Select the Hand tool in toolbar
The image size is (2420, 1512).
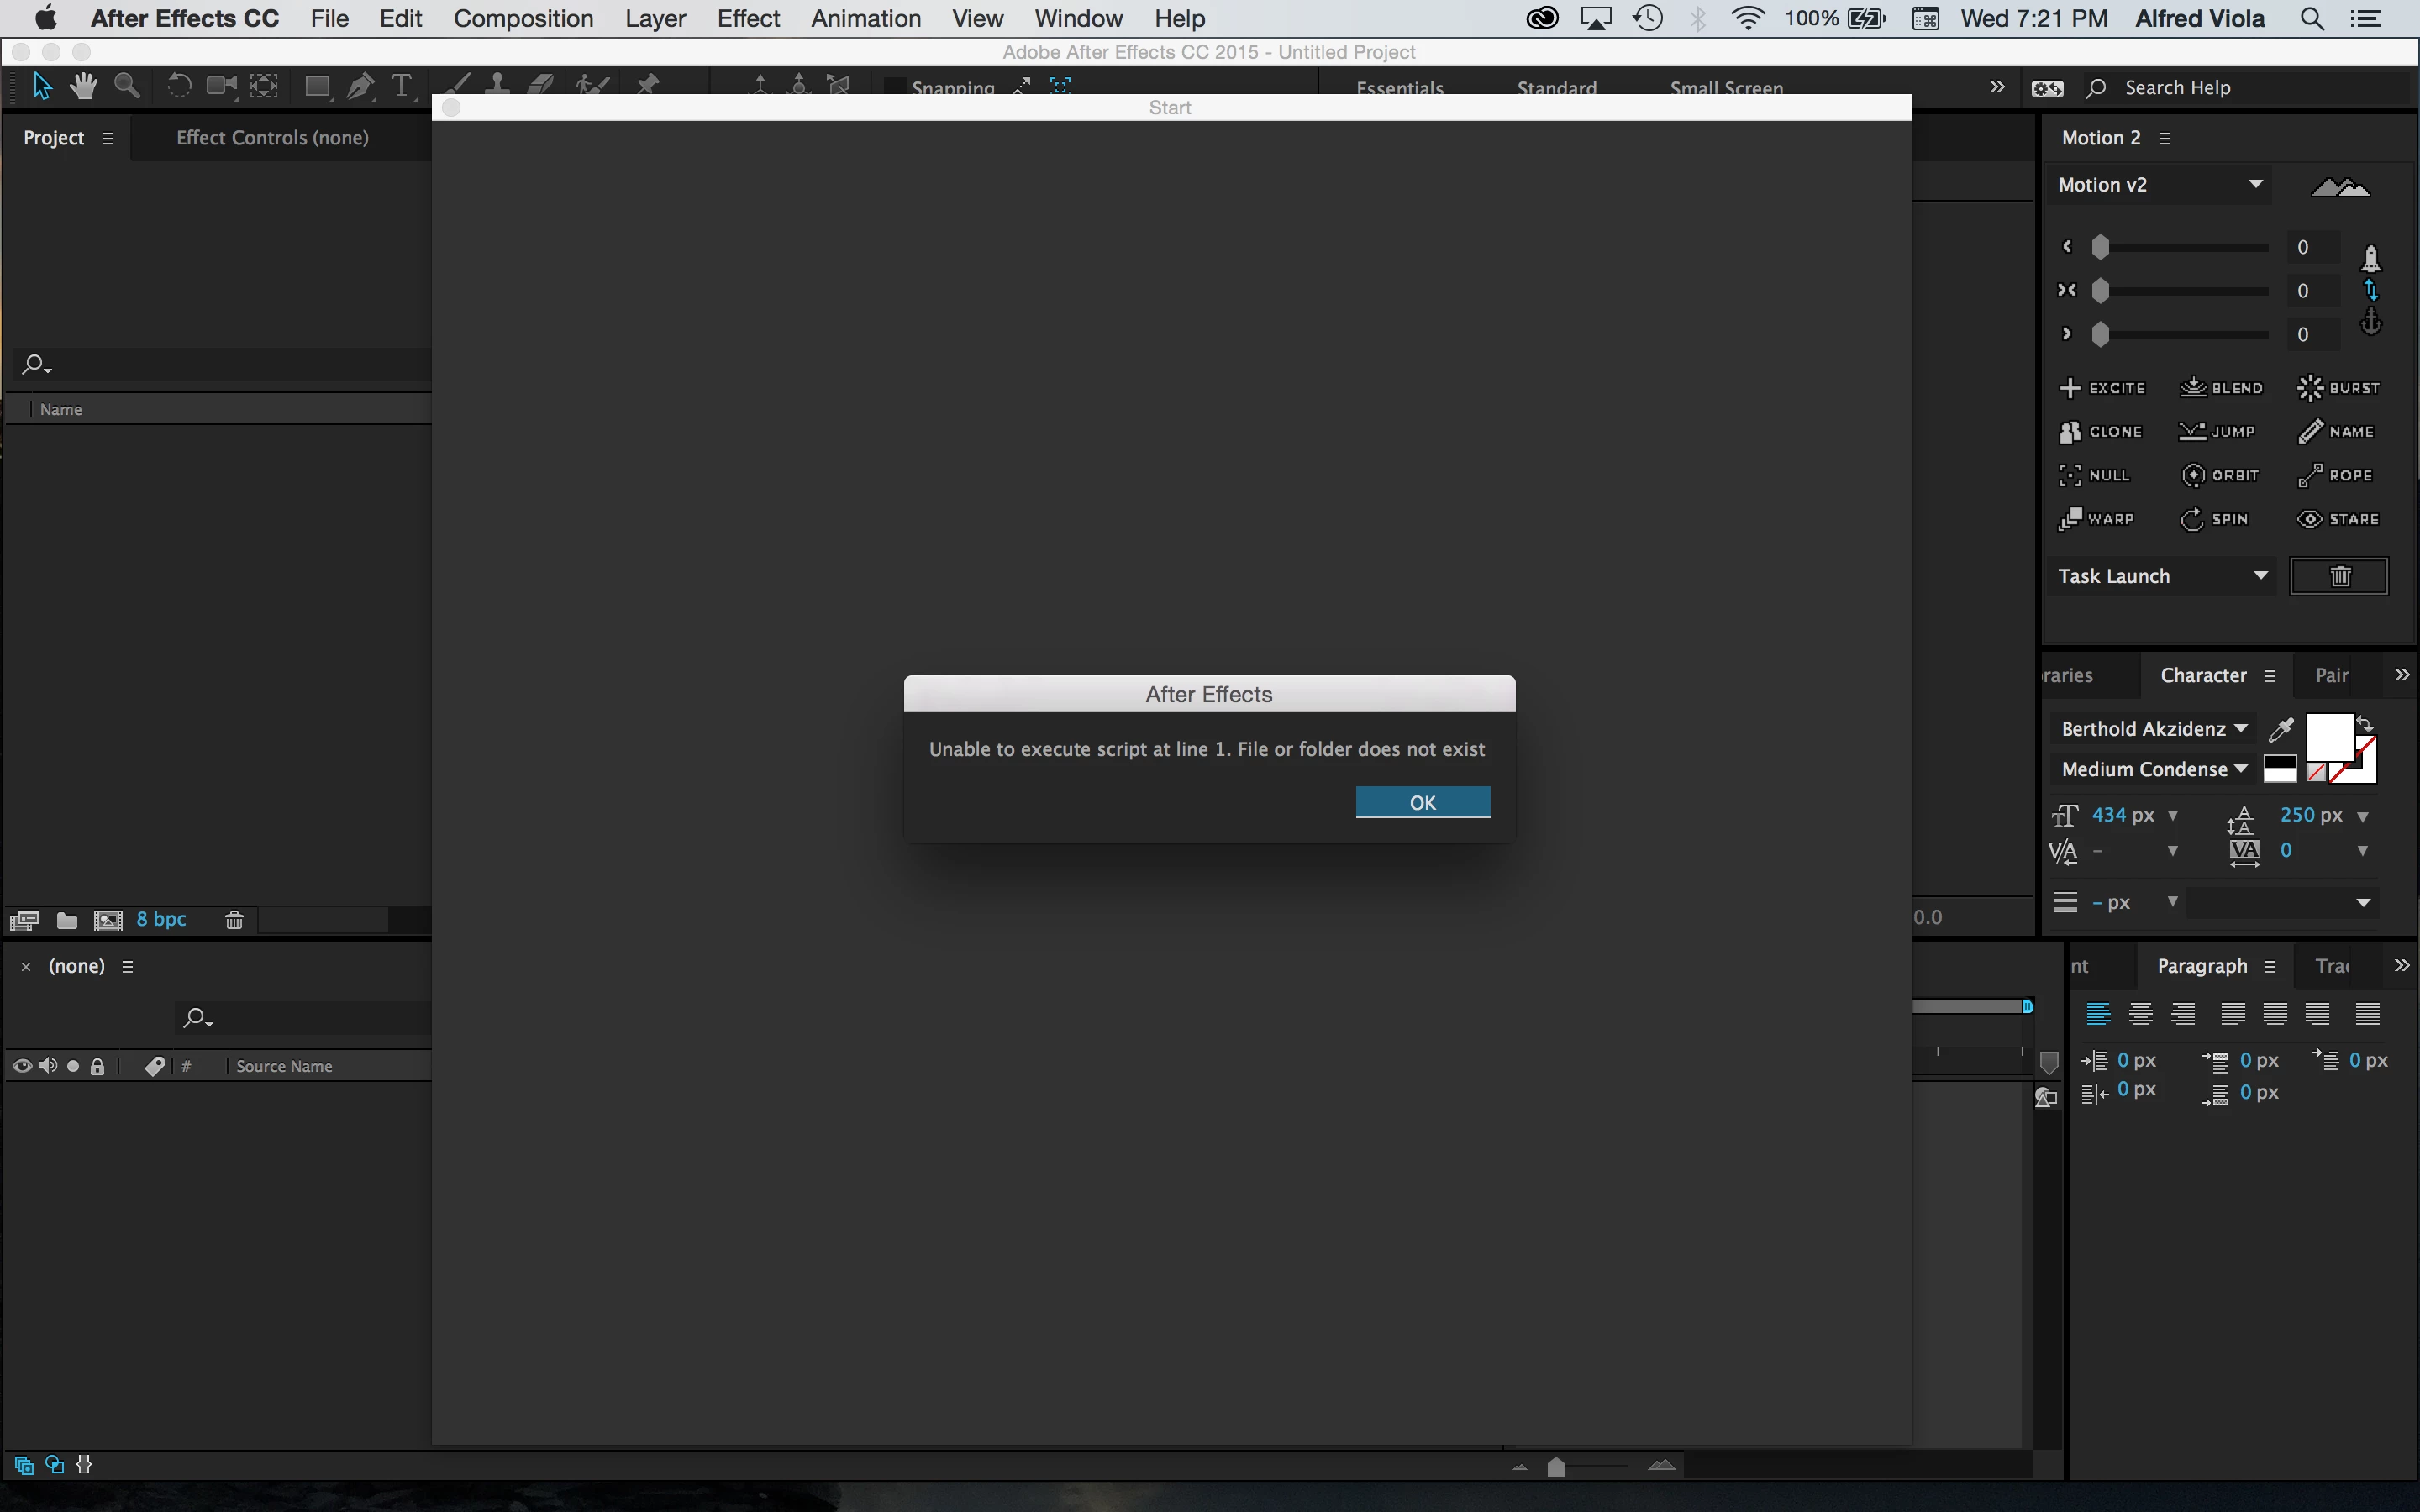tap(83, 87)
